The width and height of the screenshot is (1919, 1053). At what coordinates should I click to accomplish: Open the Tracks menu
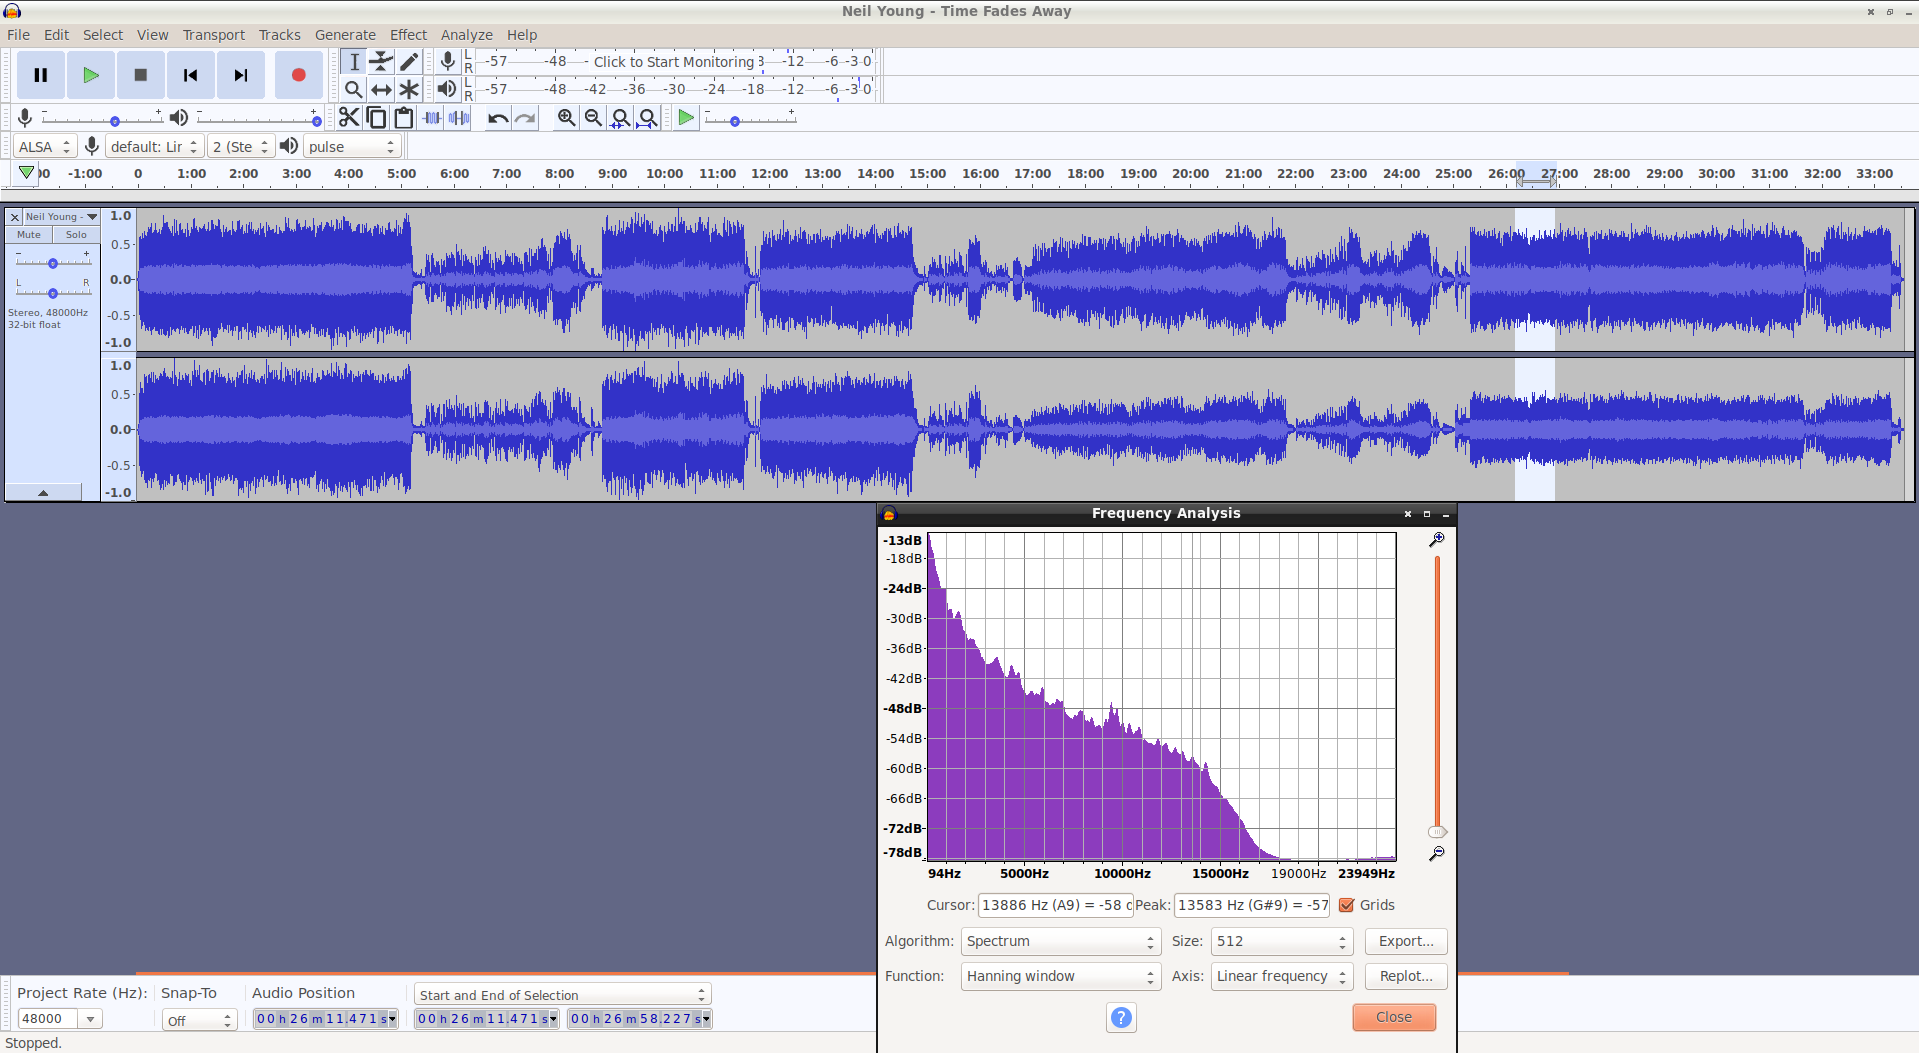pyautogui.click(x=279, y=35)
